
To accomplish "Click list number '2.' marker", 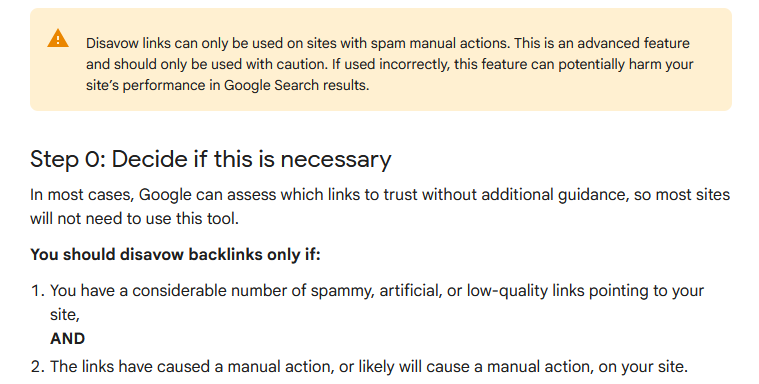I will point(38,367).
